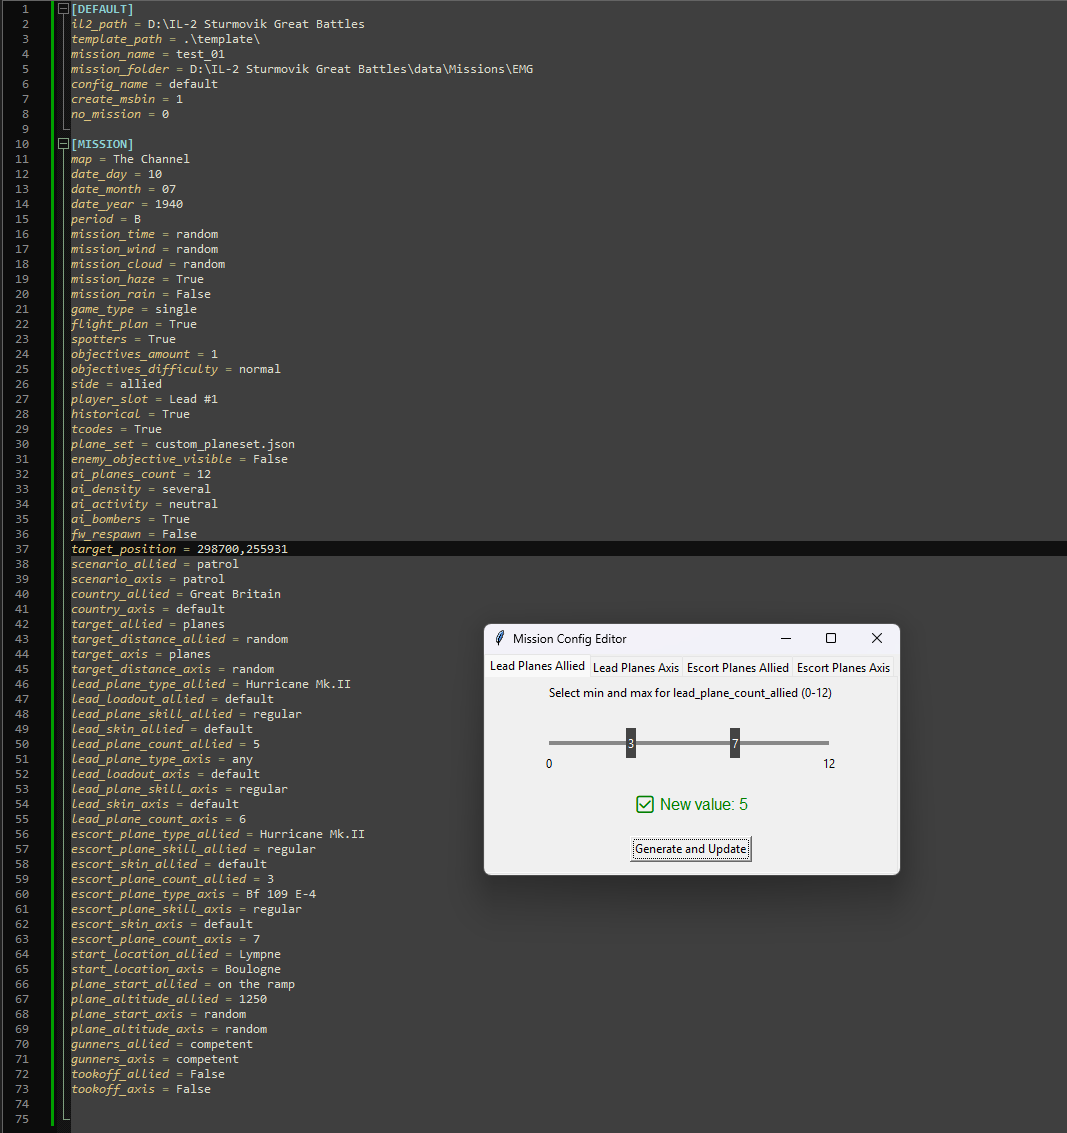Click the ai_planes_count = 12 line
This screenshot has height=1133, width=1067.
click(x=141, y=474)
